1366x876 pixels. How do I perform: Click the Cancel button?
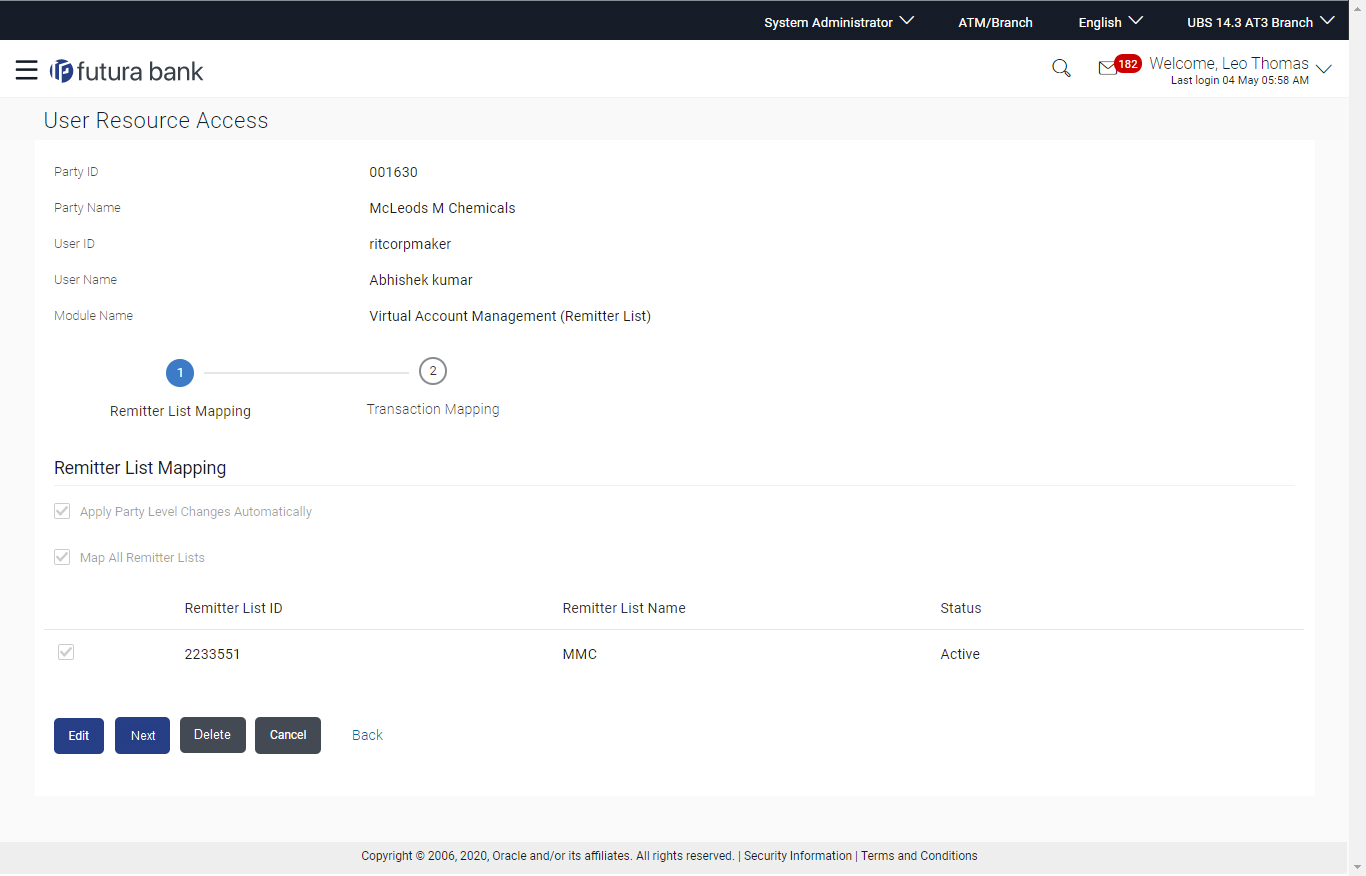tap(288, 735)
